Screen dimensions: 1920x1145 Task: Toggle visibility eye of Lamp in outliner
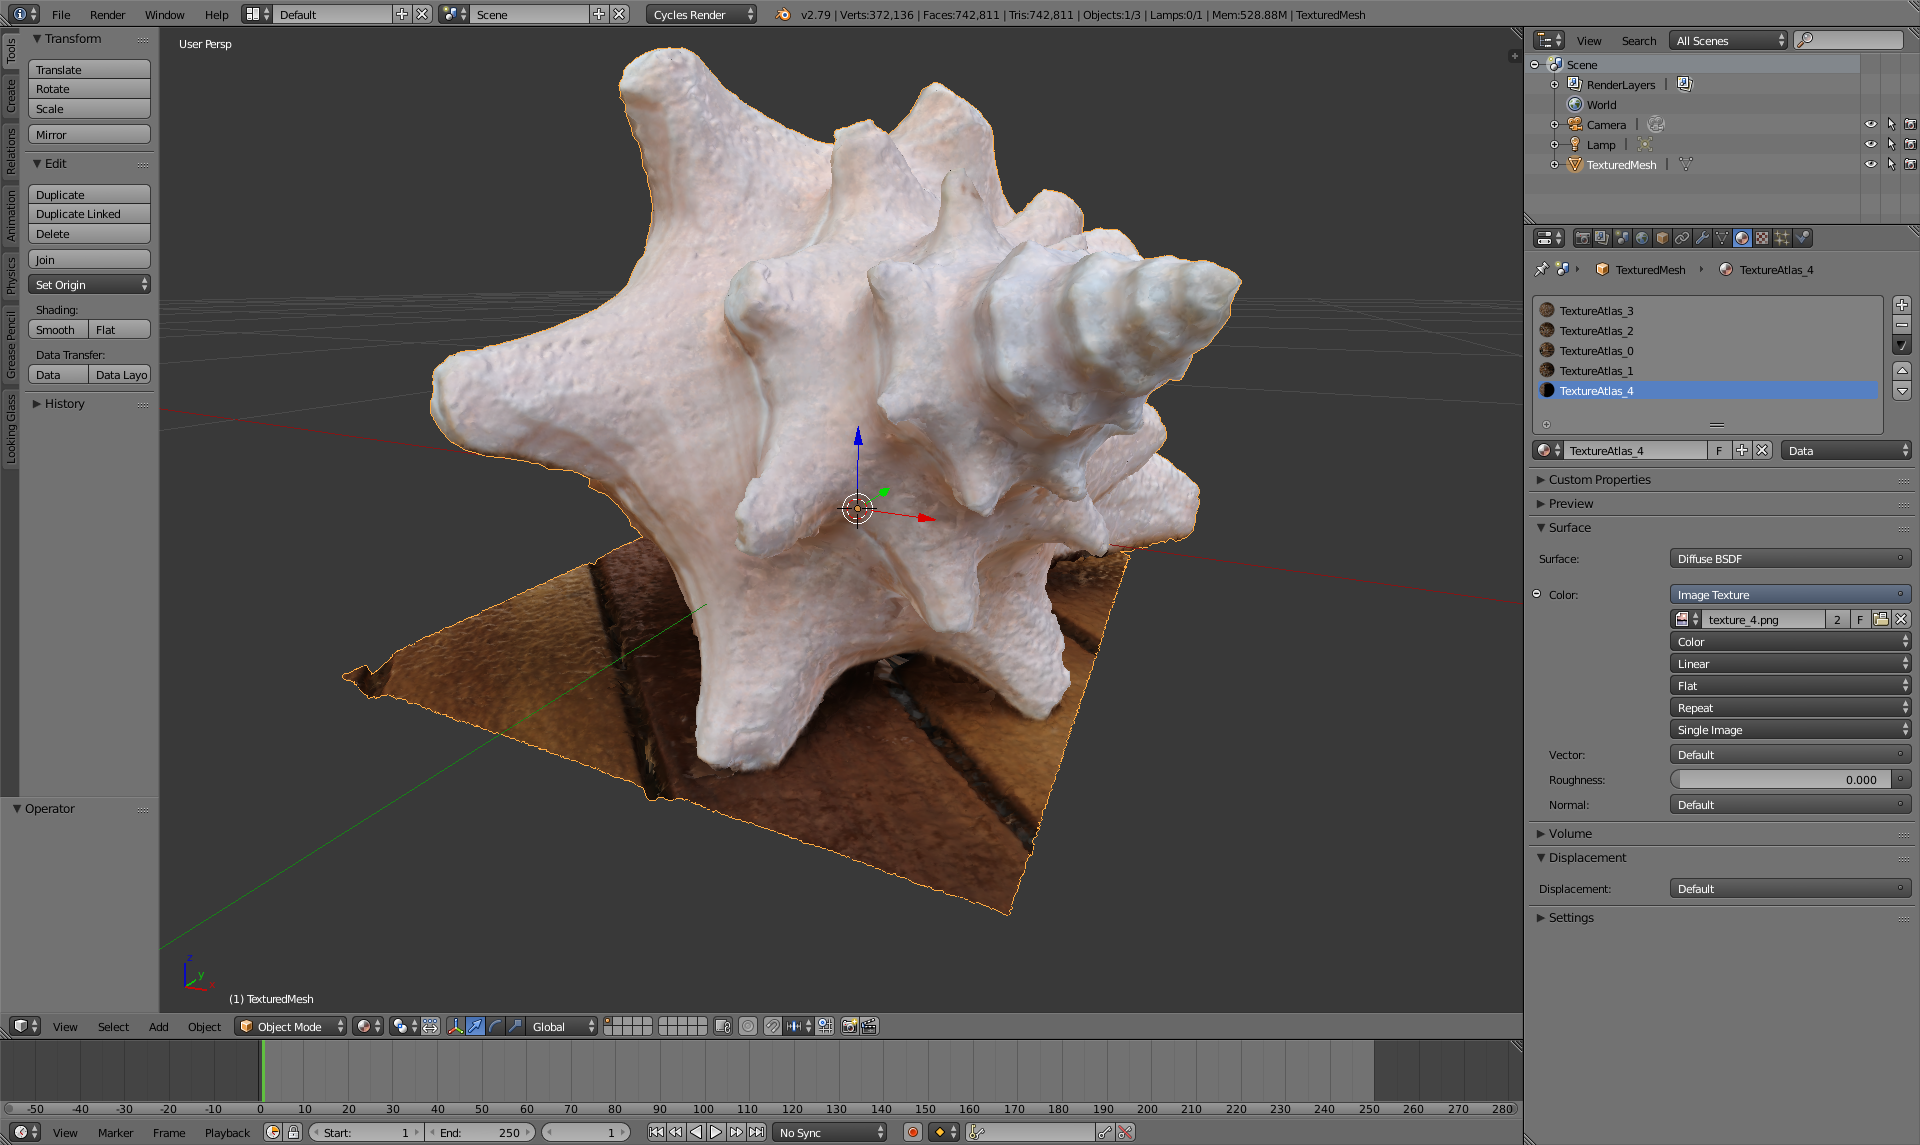[1870, 144]
